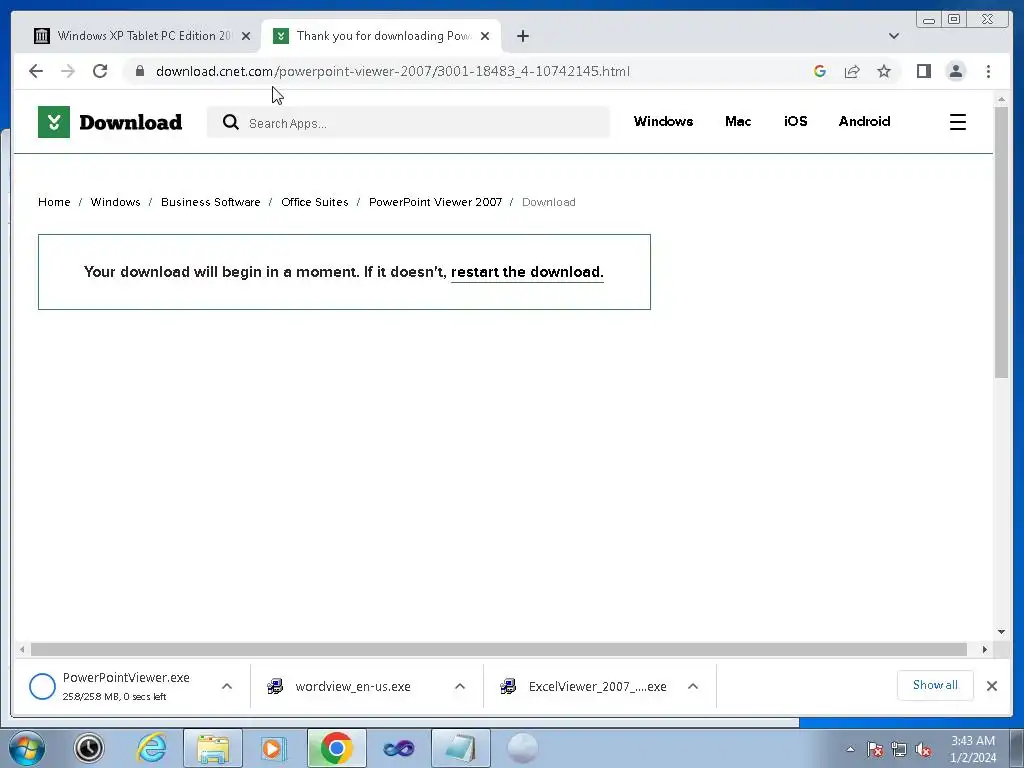
Task: Open the white sphere app in taskbar
Action: [522, 748]
